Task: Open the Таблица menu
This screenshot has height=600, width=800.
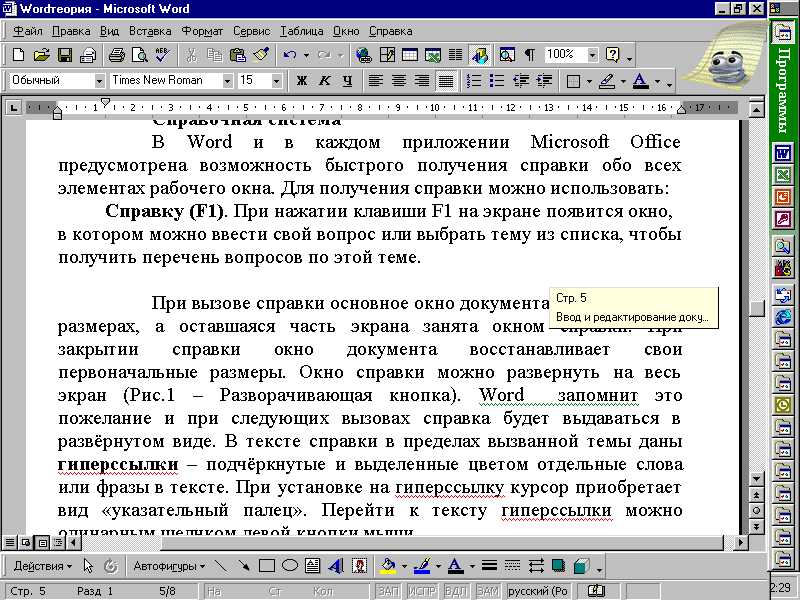Action: click(302, 31)
